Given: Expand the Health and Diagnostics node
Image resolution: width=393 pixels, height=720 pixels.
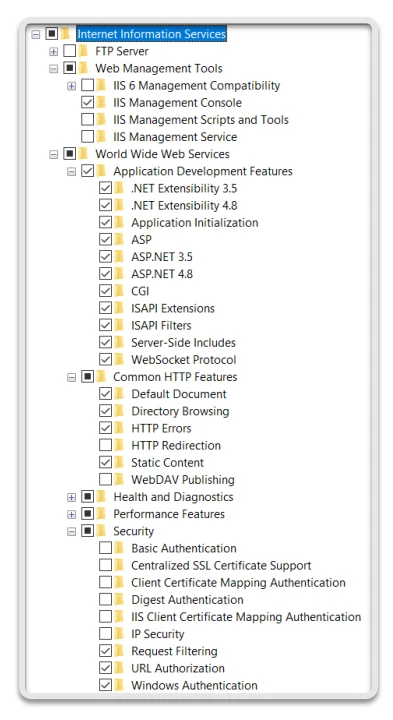Looking at the screenshot, I should [x=72, y=497].
